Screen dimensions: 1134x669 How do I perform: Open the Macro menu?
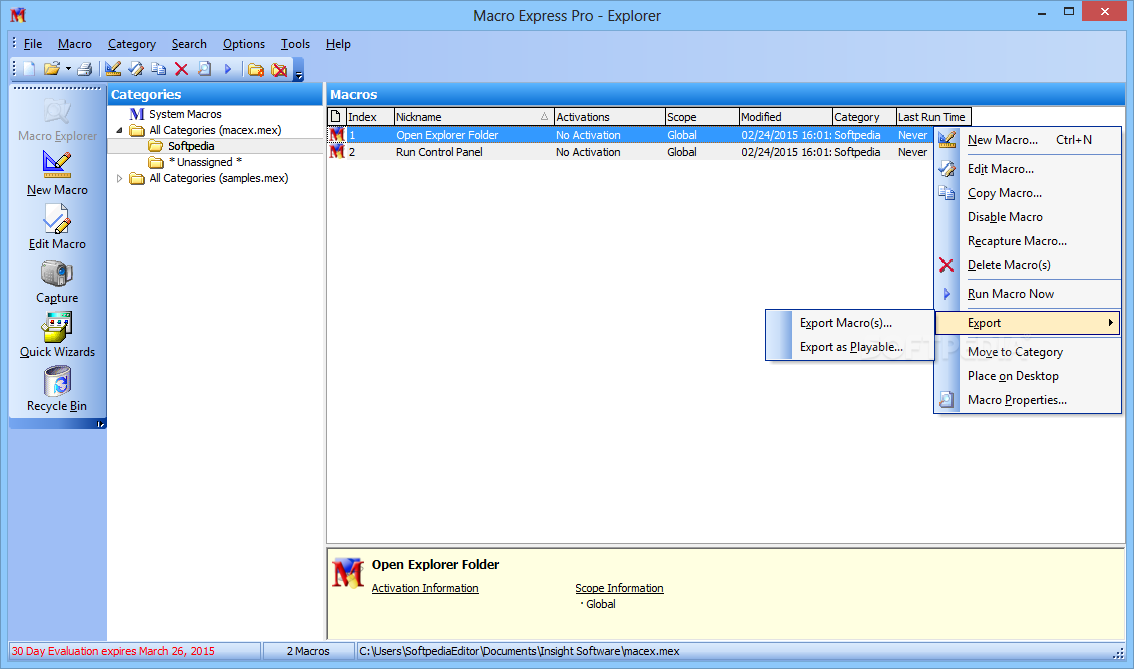74,44
